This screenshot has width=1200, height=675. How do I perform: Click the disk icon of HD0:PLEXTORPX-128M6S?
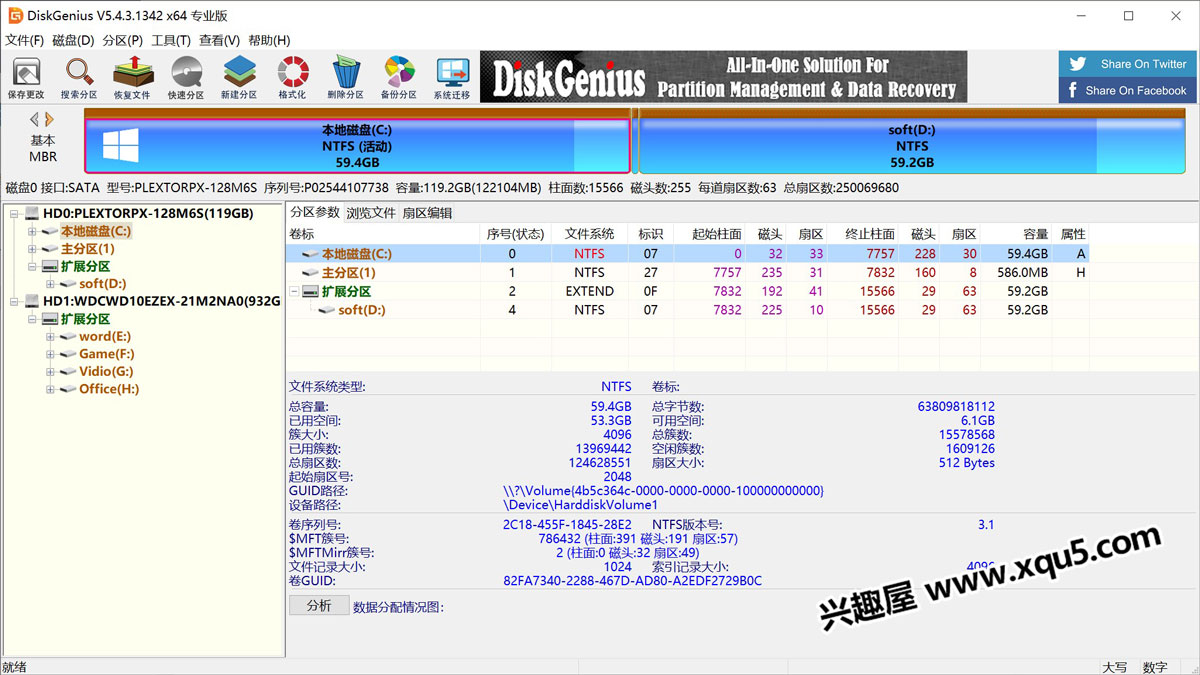(32, 213)
